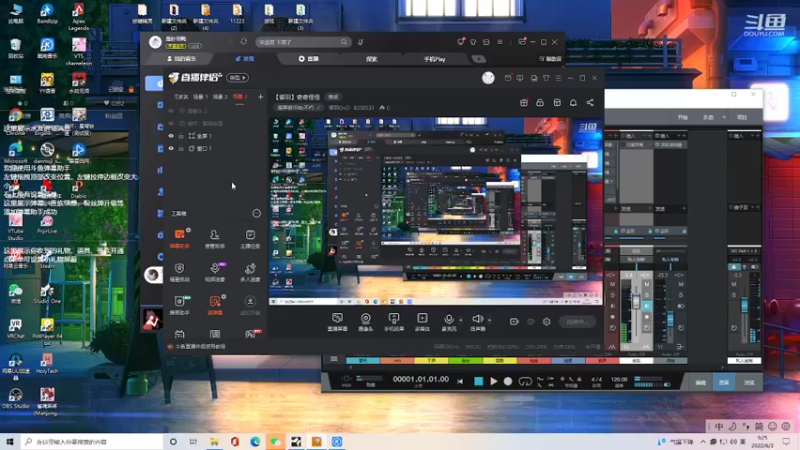Select the 场景 2 scene tab

click(220, 96)
